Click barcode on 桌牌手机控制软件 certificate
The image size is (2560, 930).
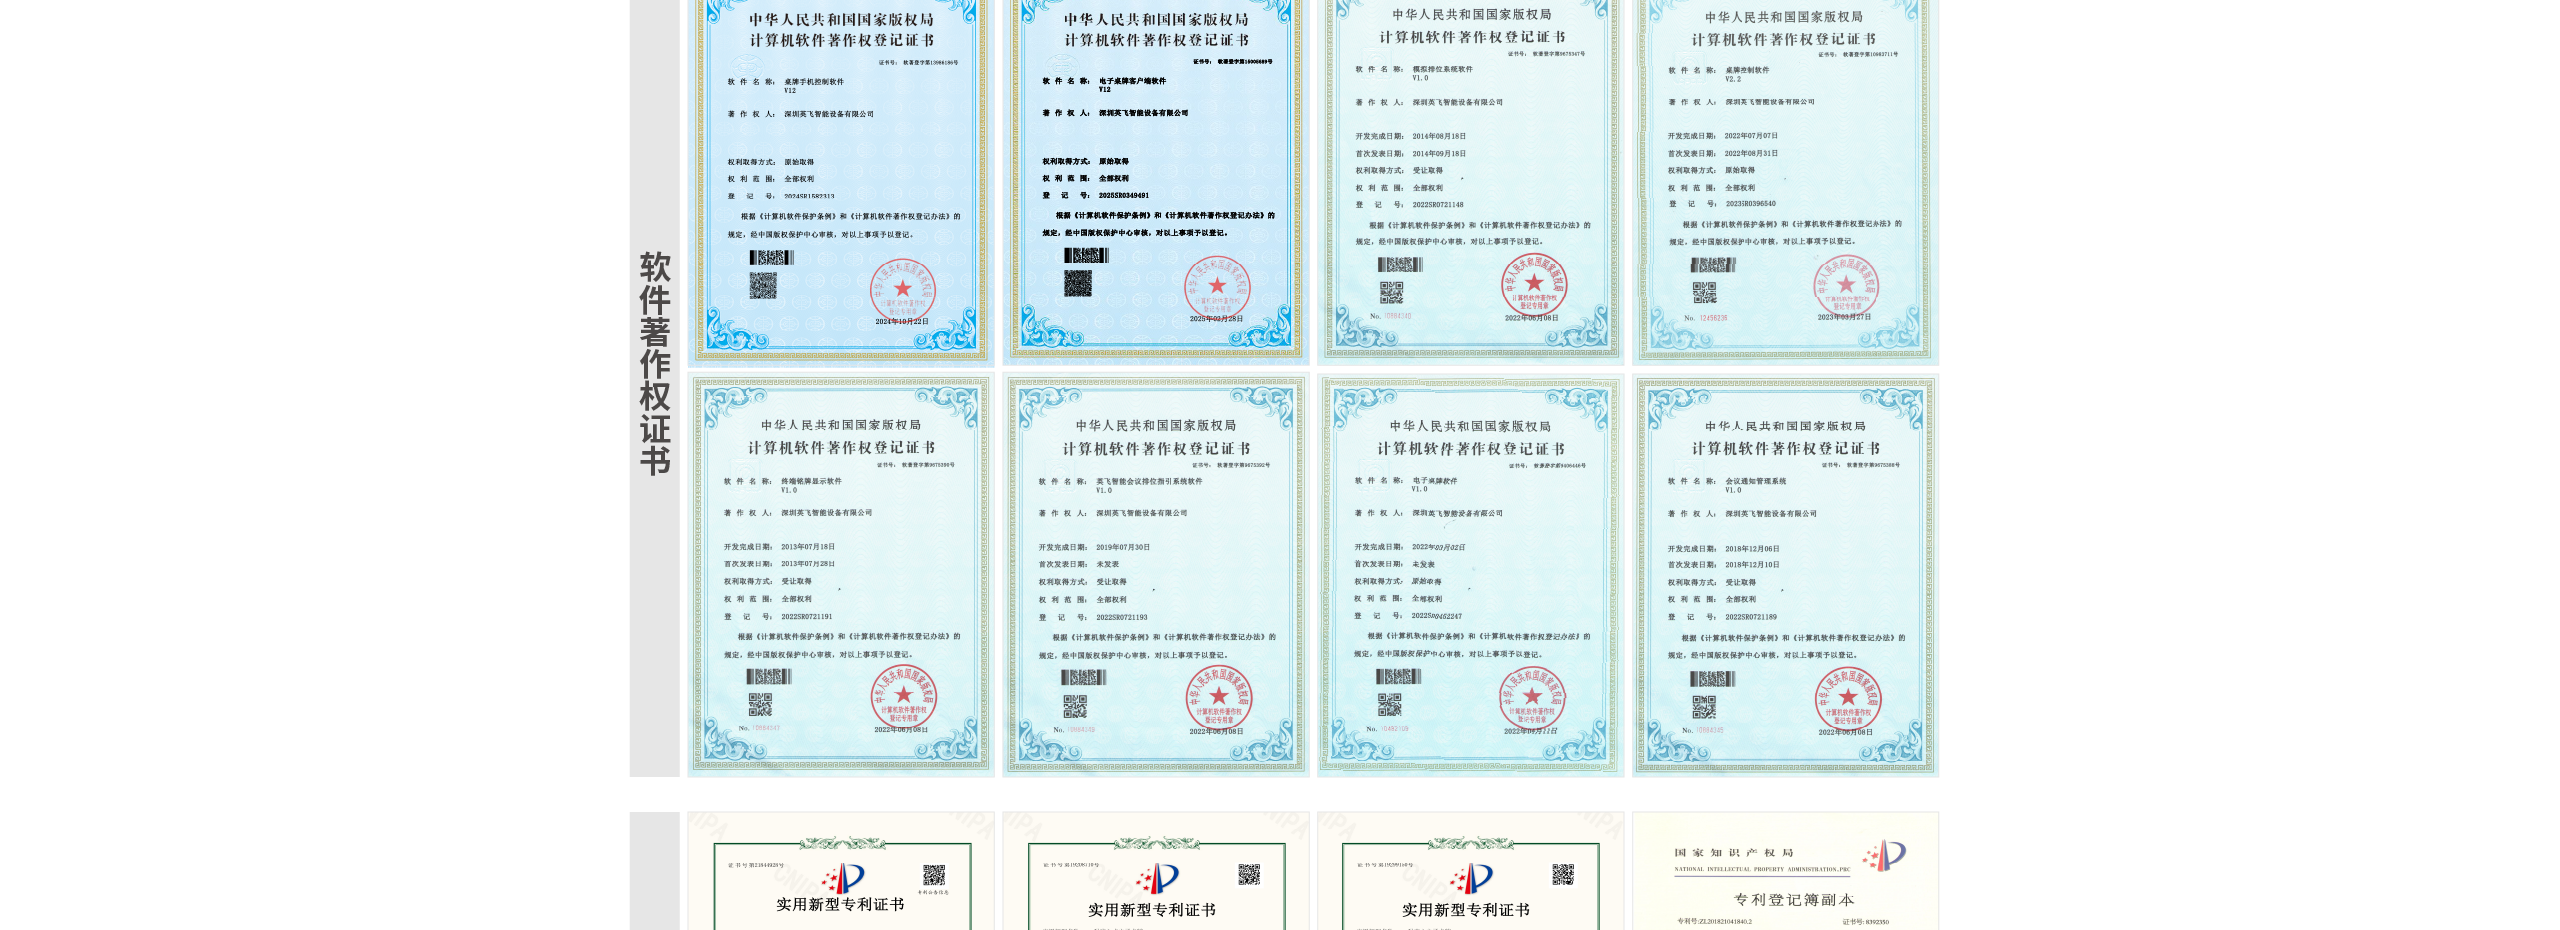click(771, 258)
